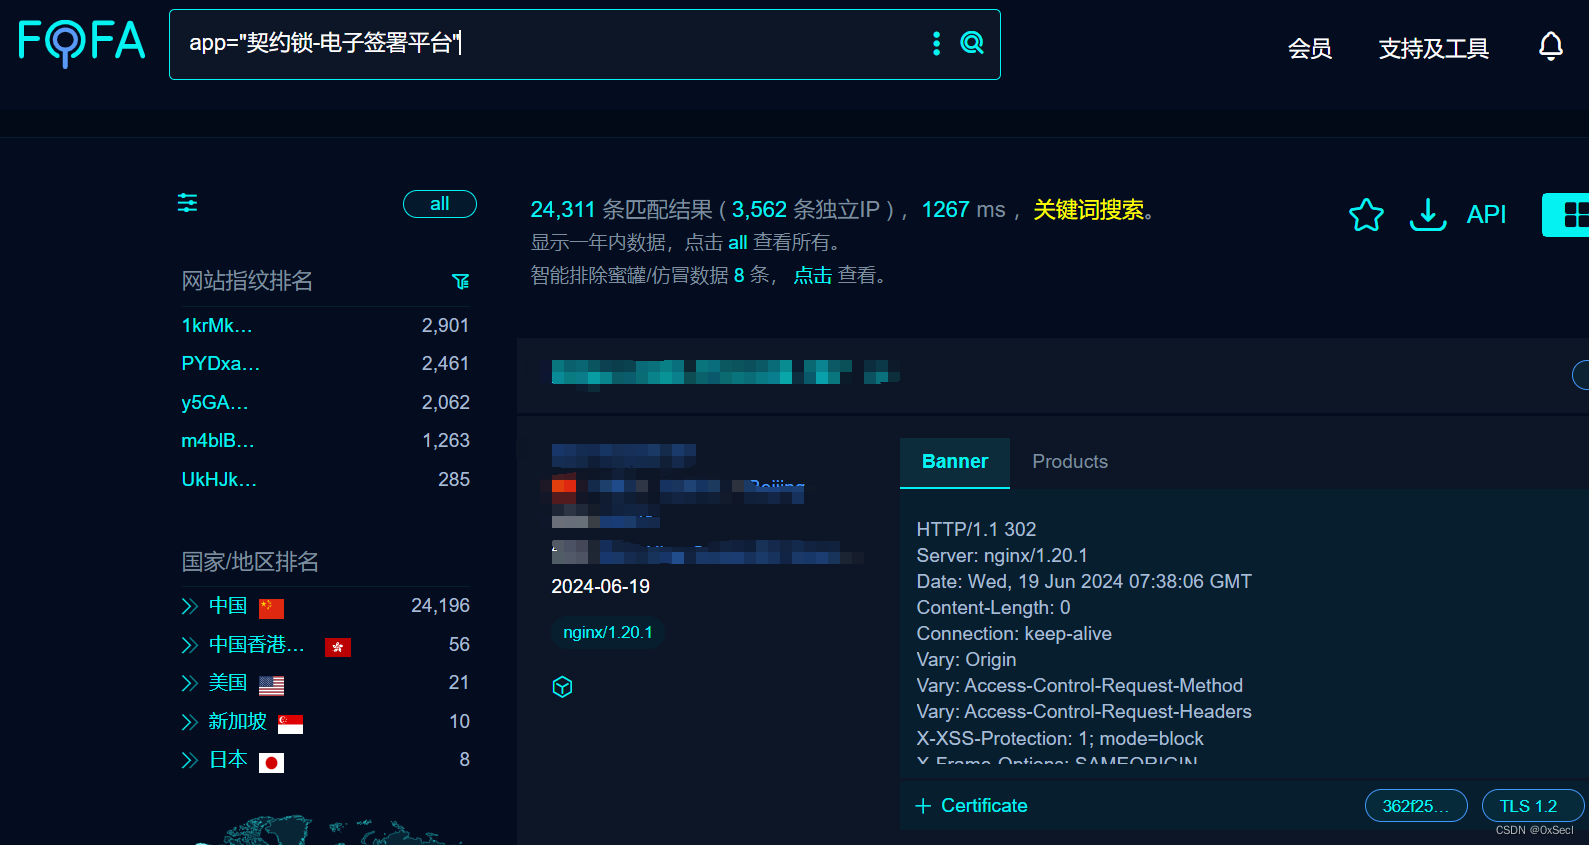This screenshot has height=845, width=1589.
Task: Click the 2024-06-19 date text
Action: click(601, 587)
